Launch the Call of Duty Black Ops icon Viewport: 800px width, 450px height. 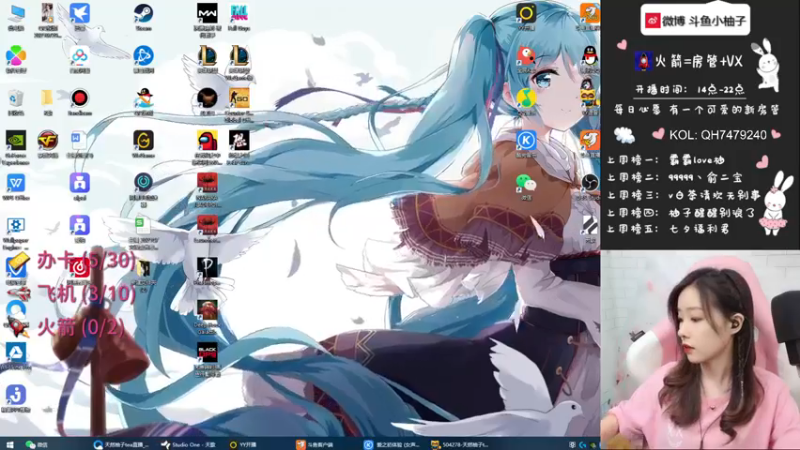coord(207,352)
